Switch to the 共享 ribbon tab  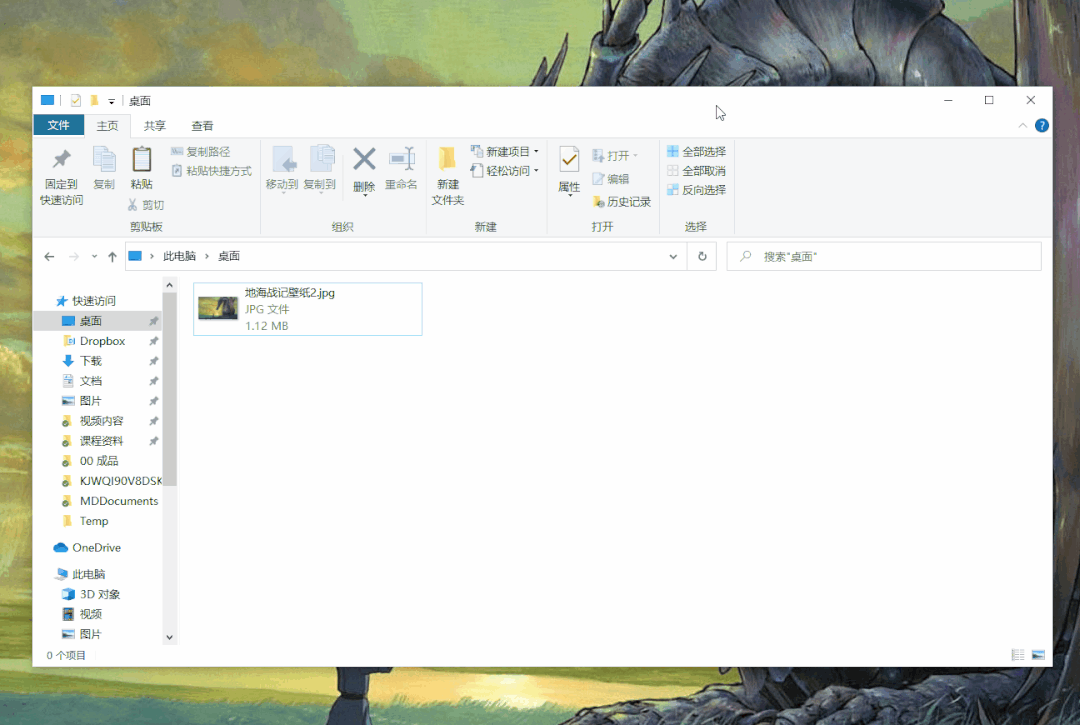coord(155,125)
